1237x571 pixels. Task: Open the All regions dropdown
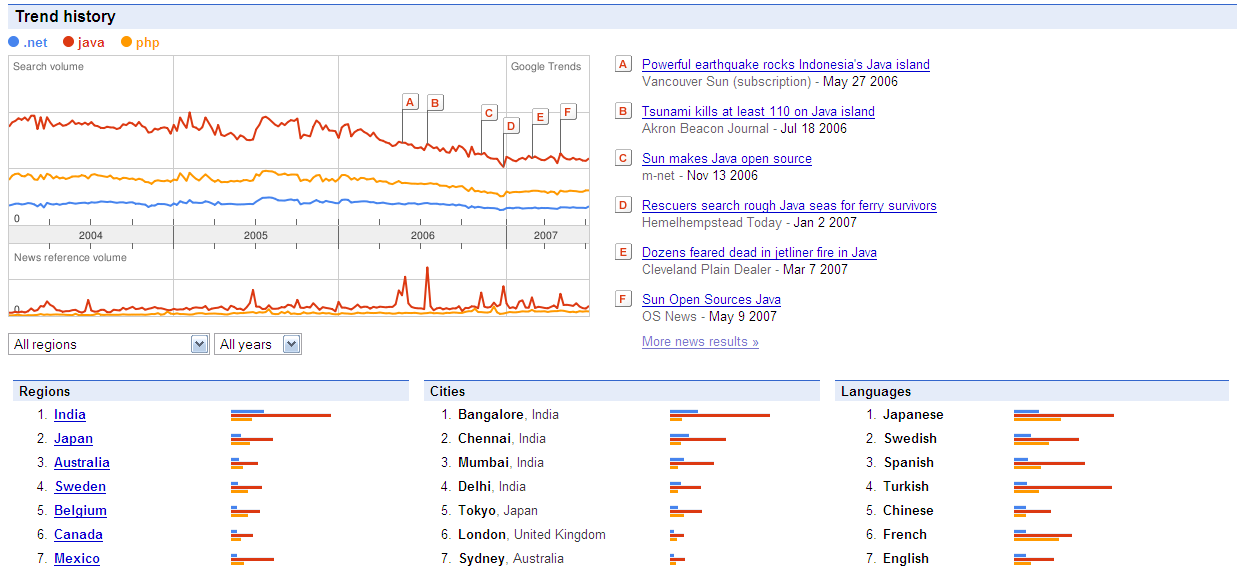point(108,344)
